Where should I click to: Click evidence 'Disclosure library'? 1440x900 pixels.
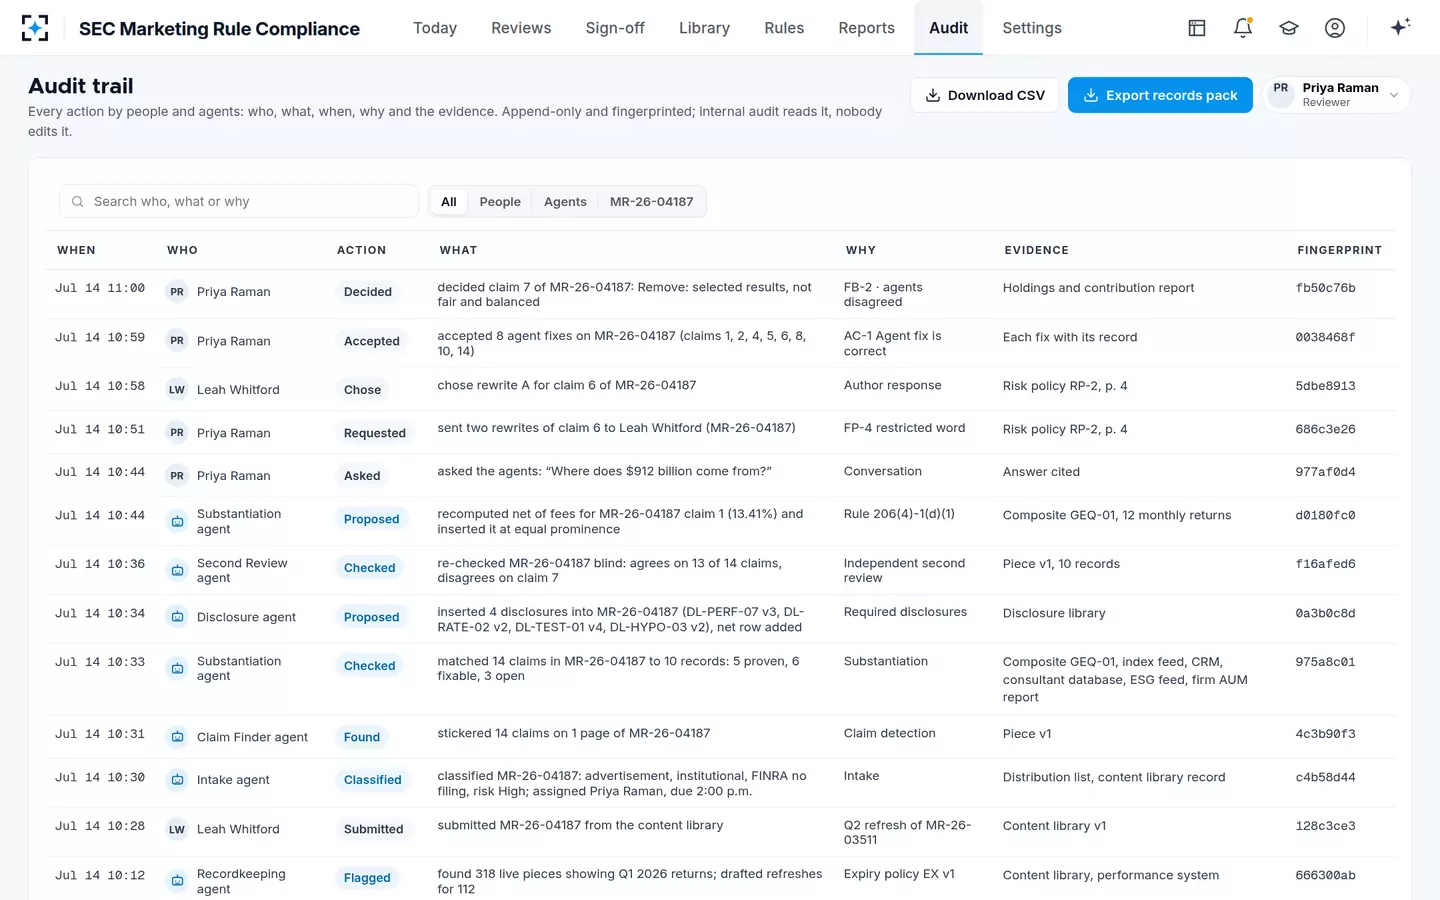click(1054, 613)
